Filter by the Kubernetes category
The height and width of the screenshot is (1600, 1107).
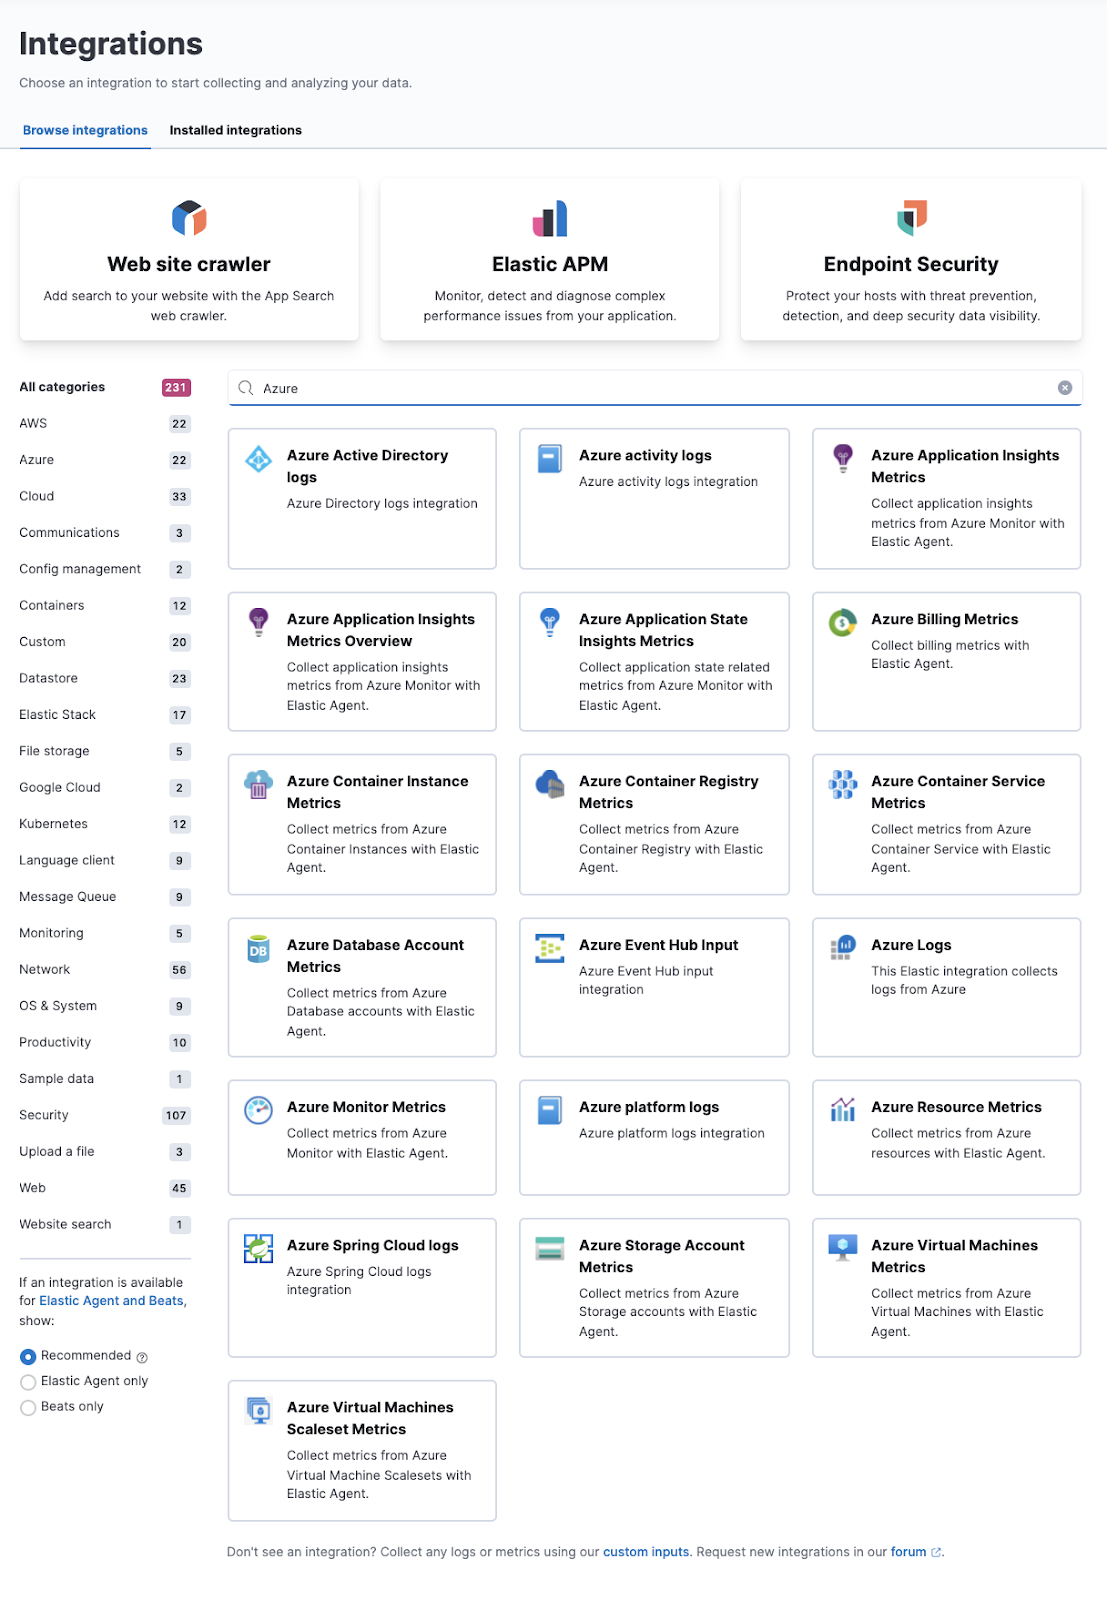(x=105, y=824)
